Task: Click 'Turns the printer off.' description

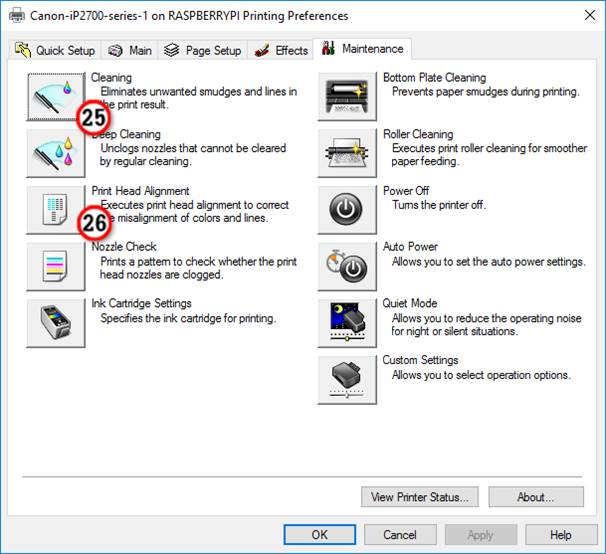Action: click(x=439, y=205)
